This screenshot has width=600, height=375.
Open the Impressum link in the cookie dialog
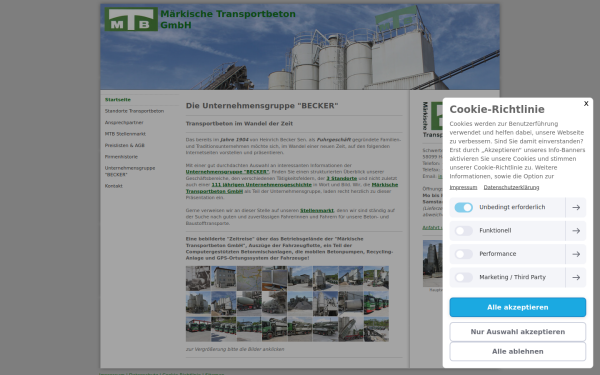(x=463, y=188)
